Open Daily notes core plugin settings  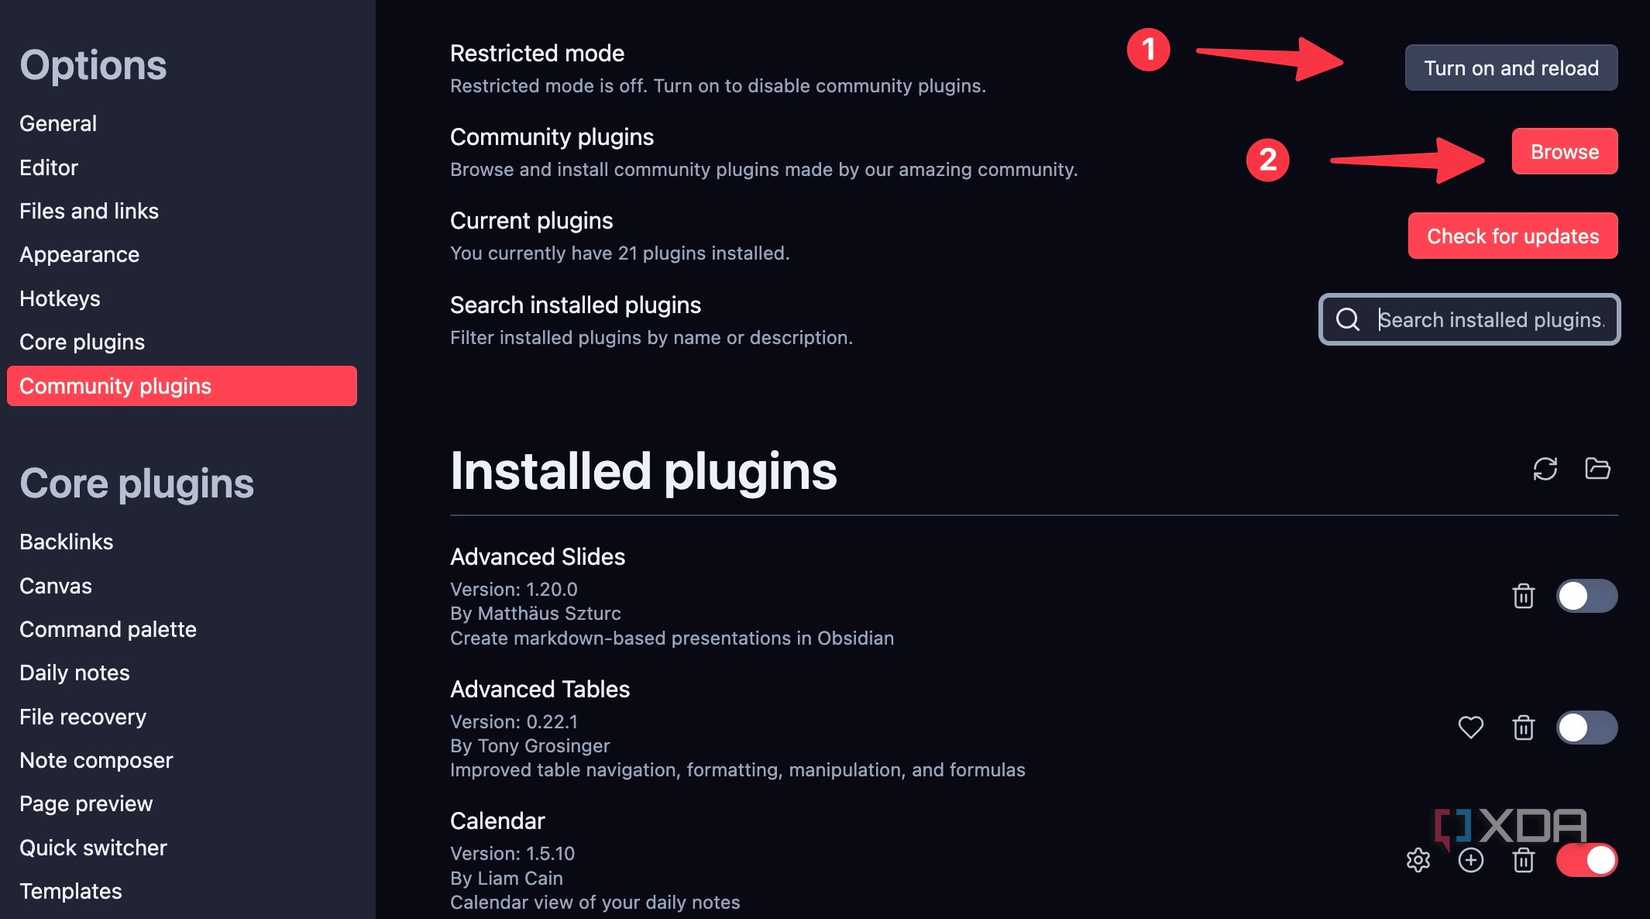click(75, 673)
